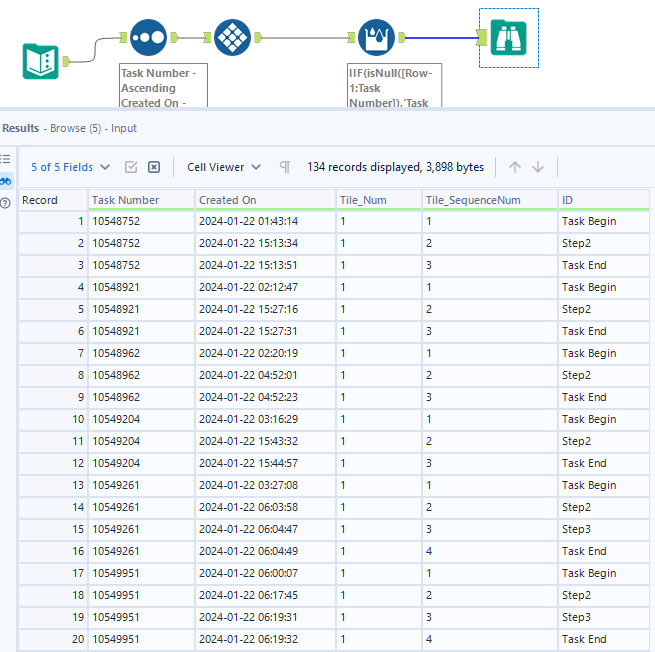This screenshot has width=655, height=652.
Task: Click the help question mark icon
Action: (5, 203)
